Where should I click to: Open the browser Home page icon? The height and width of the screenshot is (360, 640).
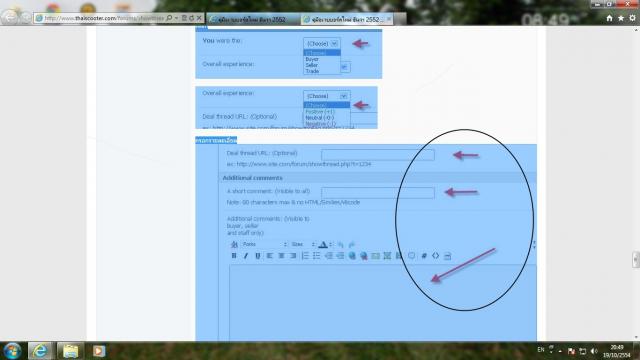609,18
